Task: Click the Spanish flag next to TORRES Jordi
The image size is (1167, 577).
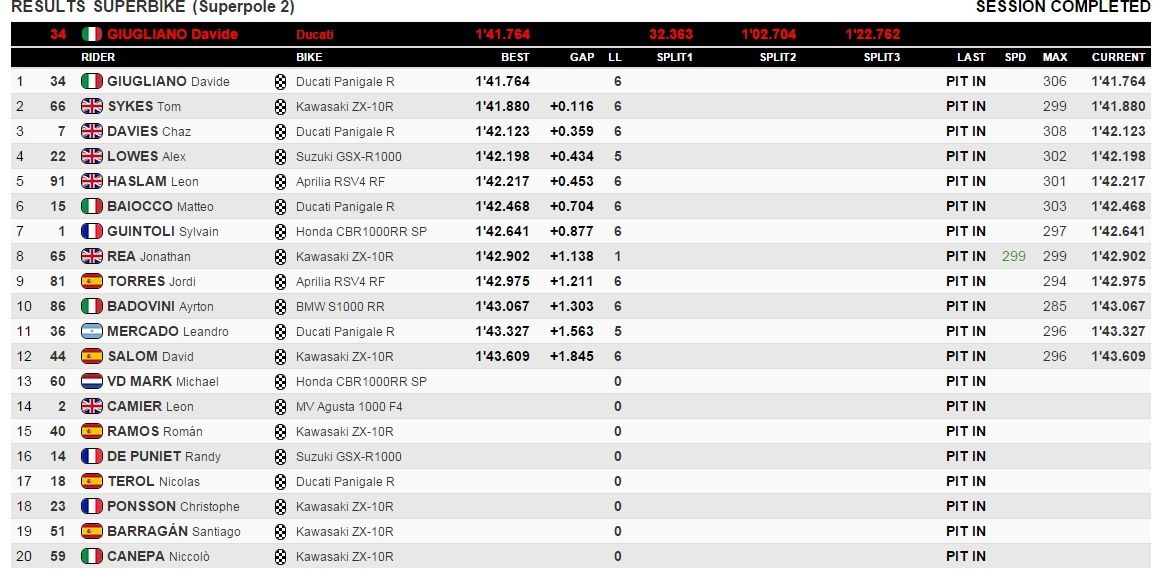Action: (x=92, y=281)
